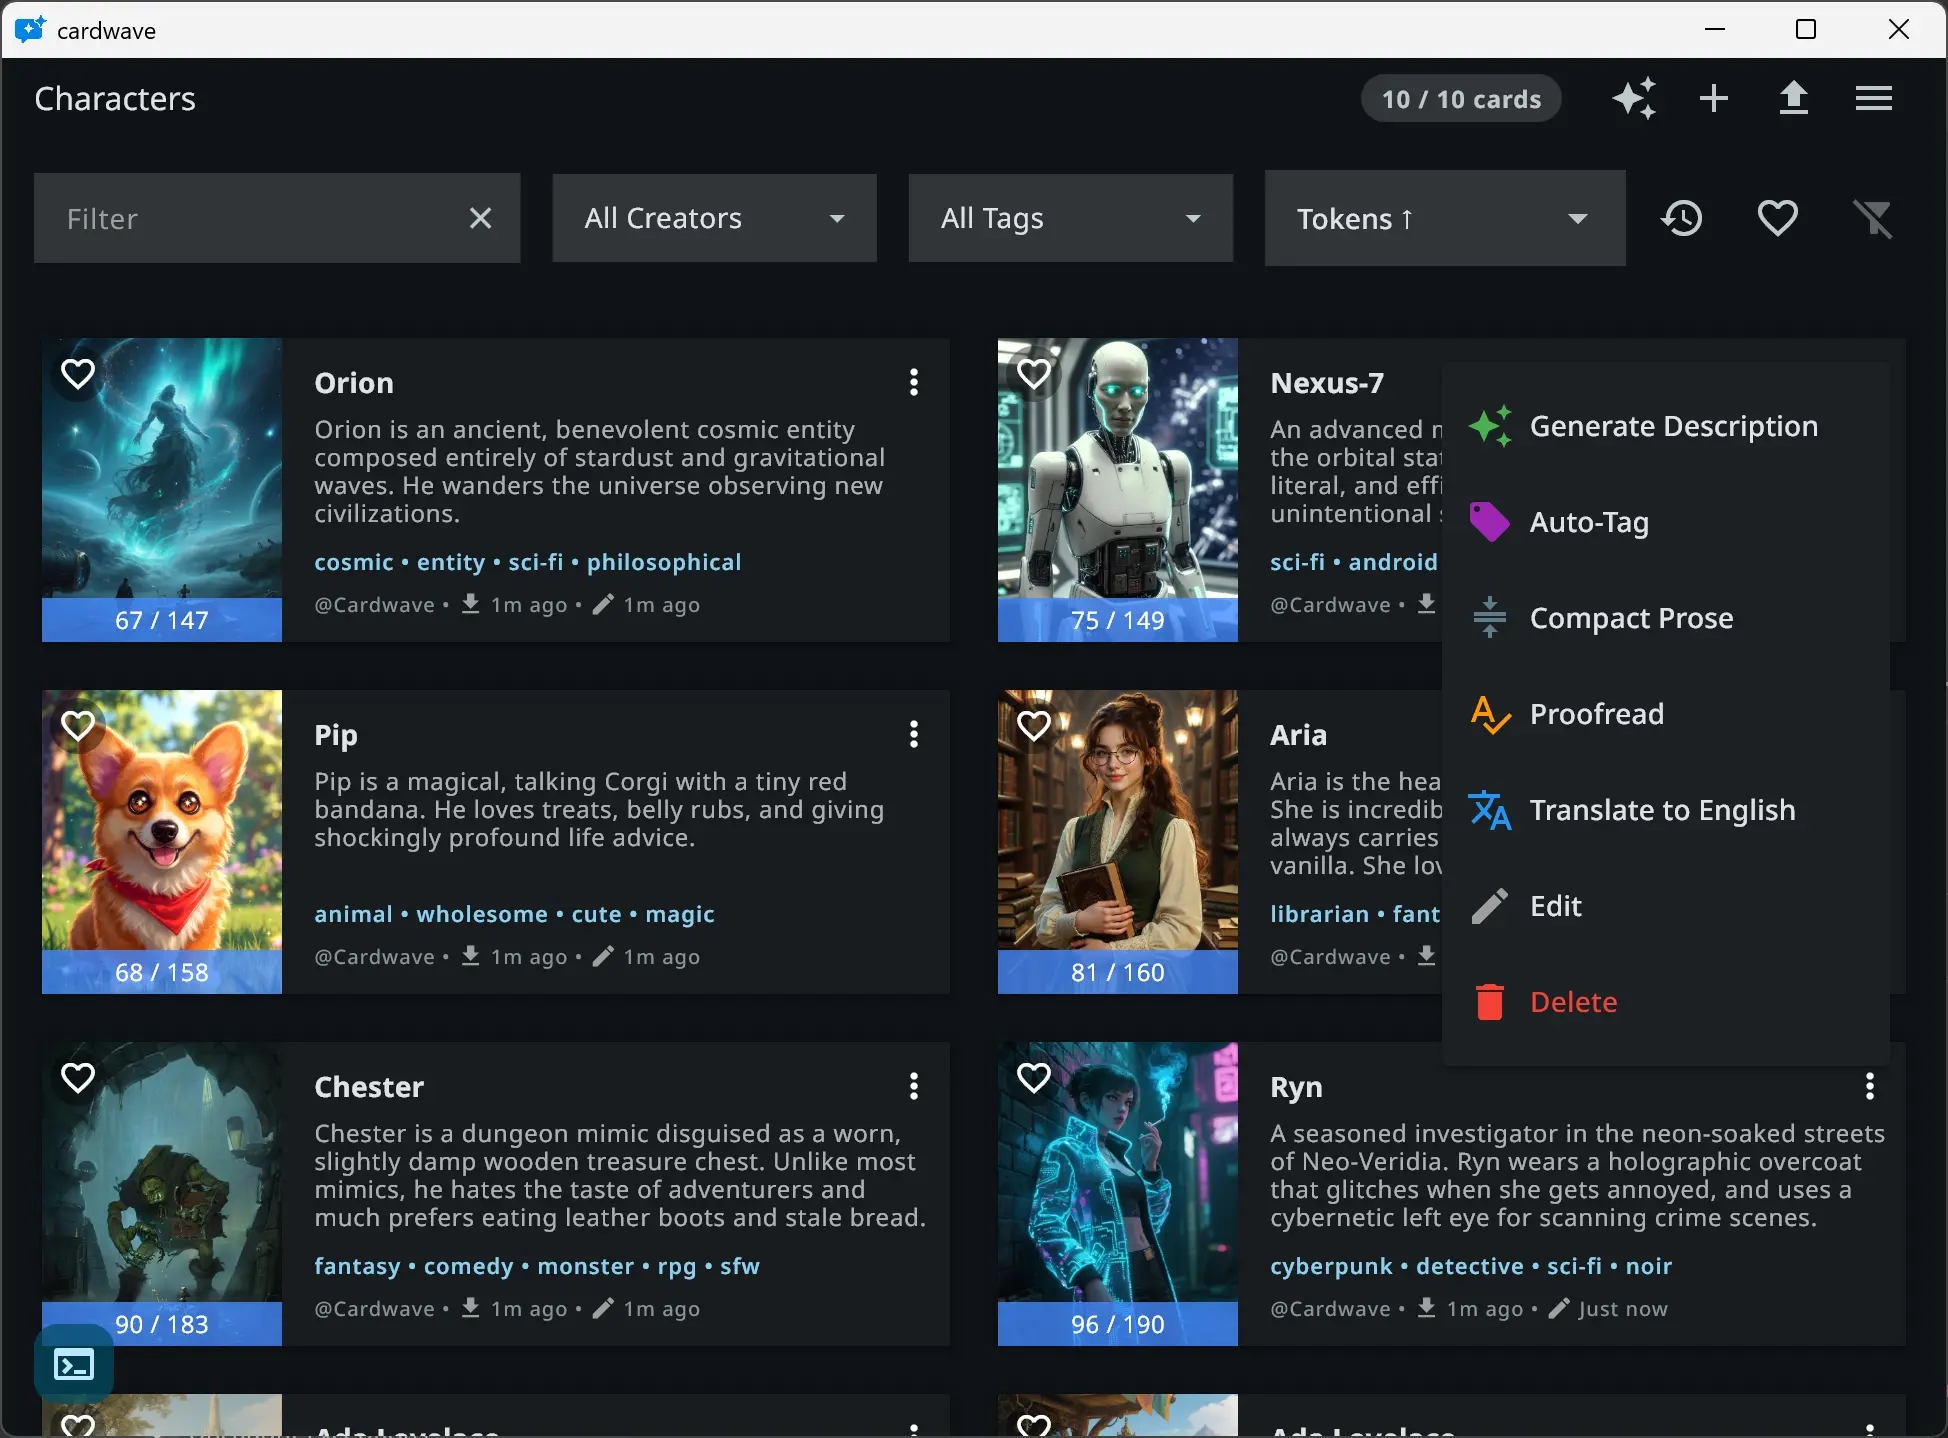Screen dimensions: 1948x1438
Task: Delete the card via the context menu
Action: point(1573,1001)
